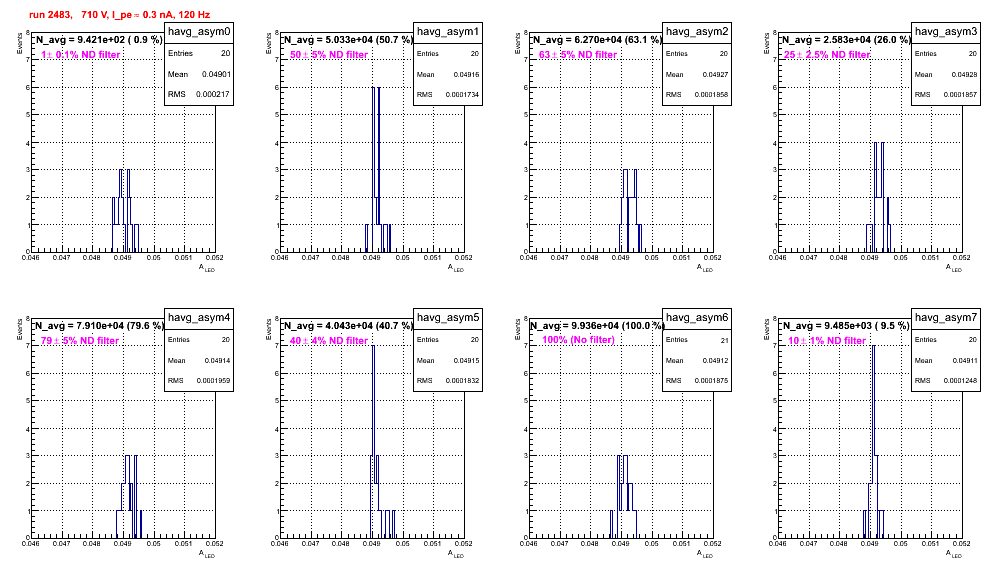Click the 79± 5% ND filter label
The height and width of the screenshot is (572, 996).
point(80,341)
